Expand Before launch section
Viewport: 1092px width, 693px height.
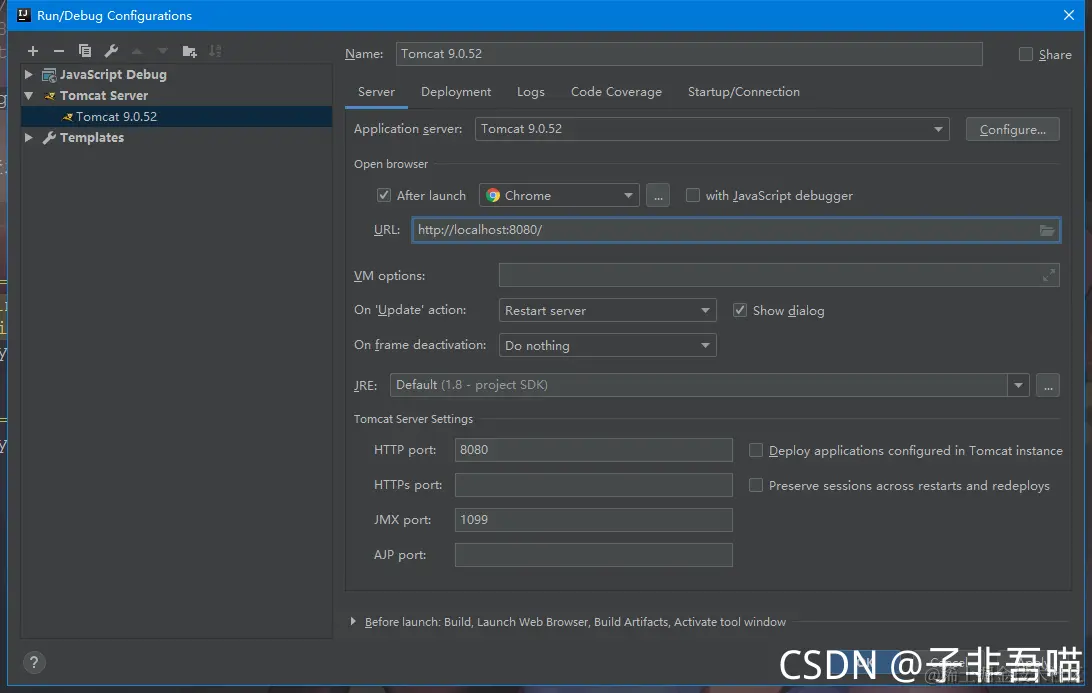[x=353, y=621]
